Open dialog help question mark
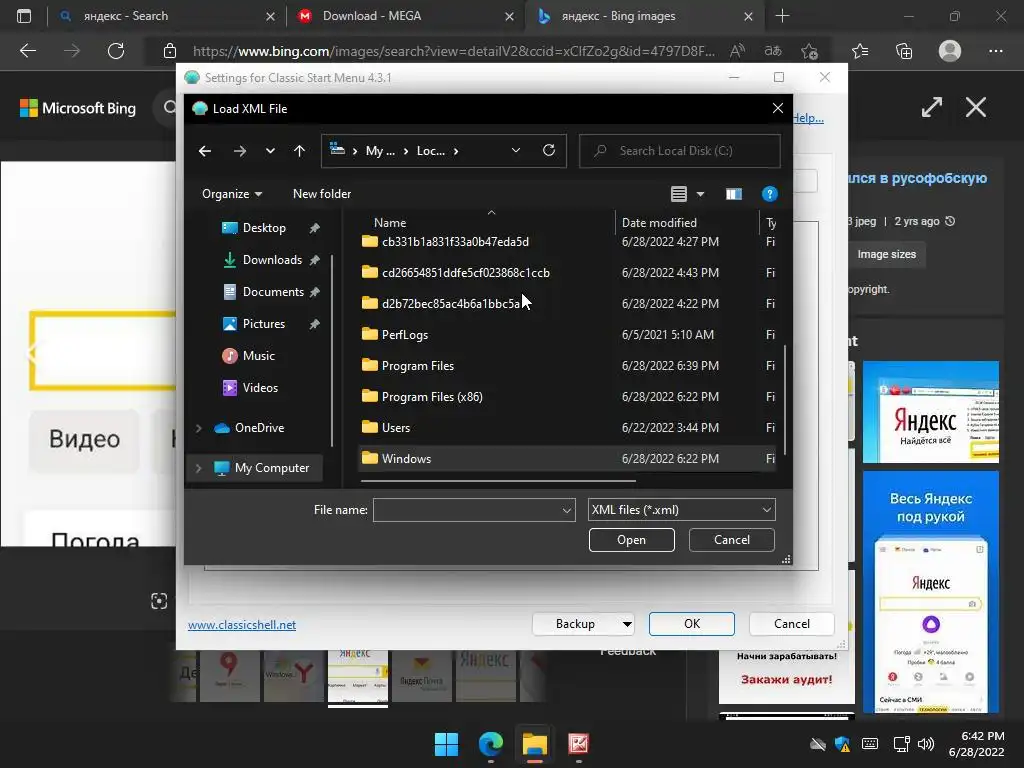 [x=769, y=194]
